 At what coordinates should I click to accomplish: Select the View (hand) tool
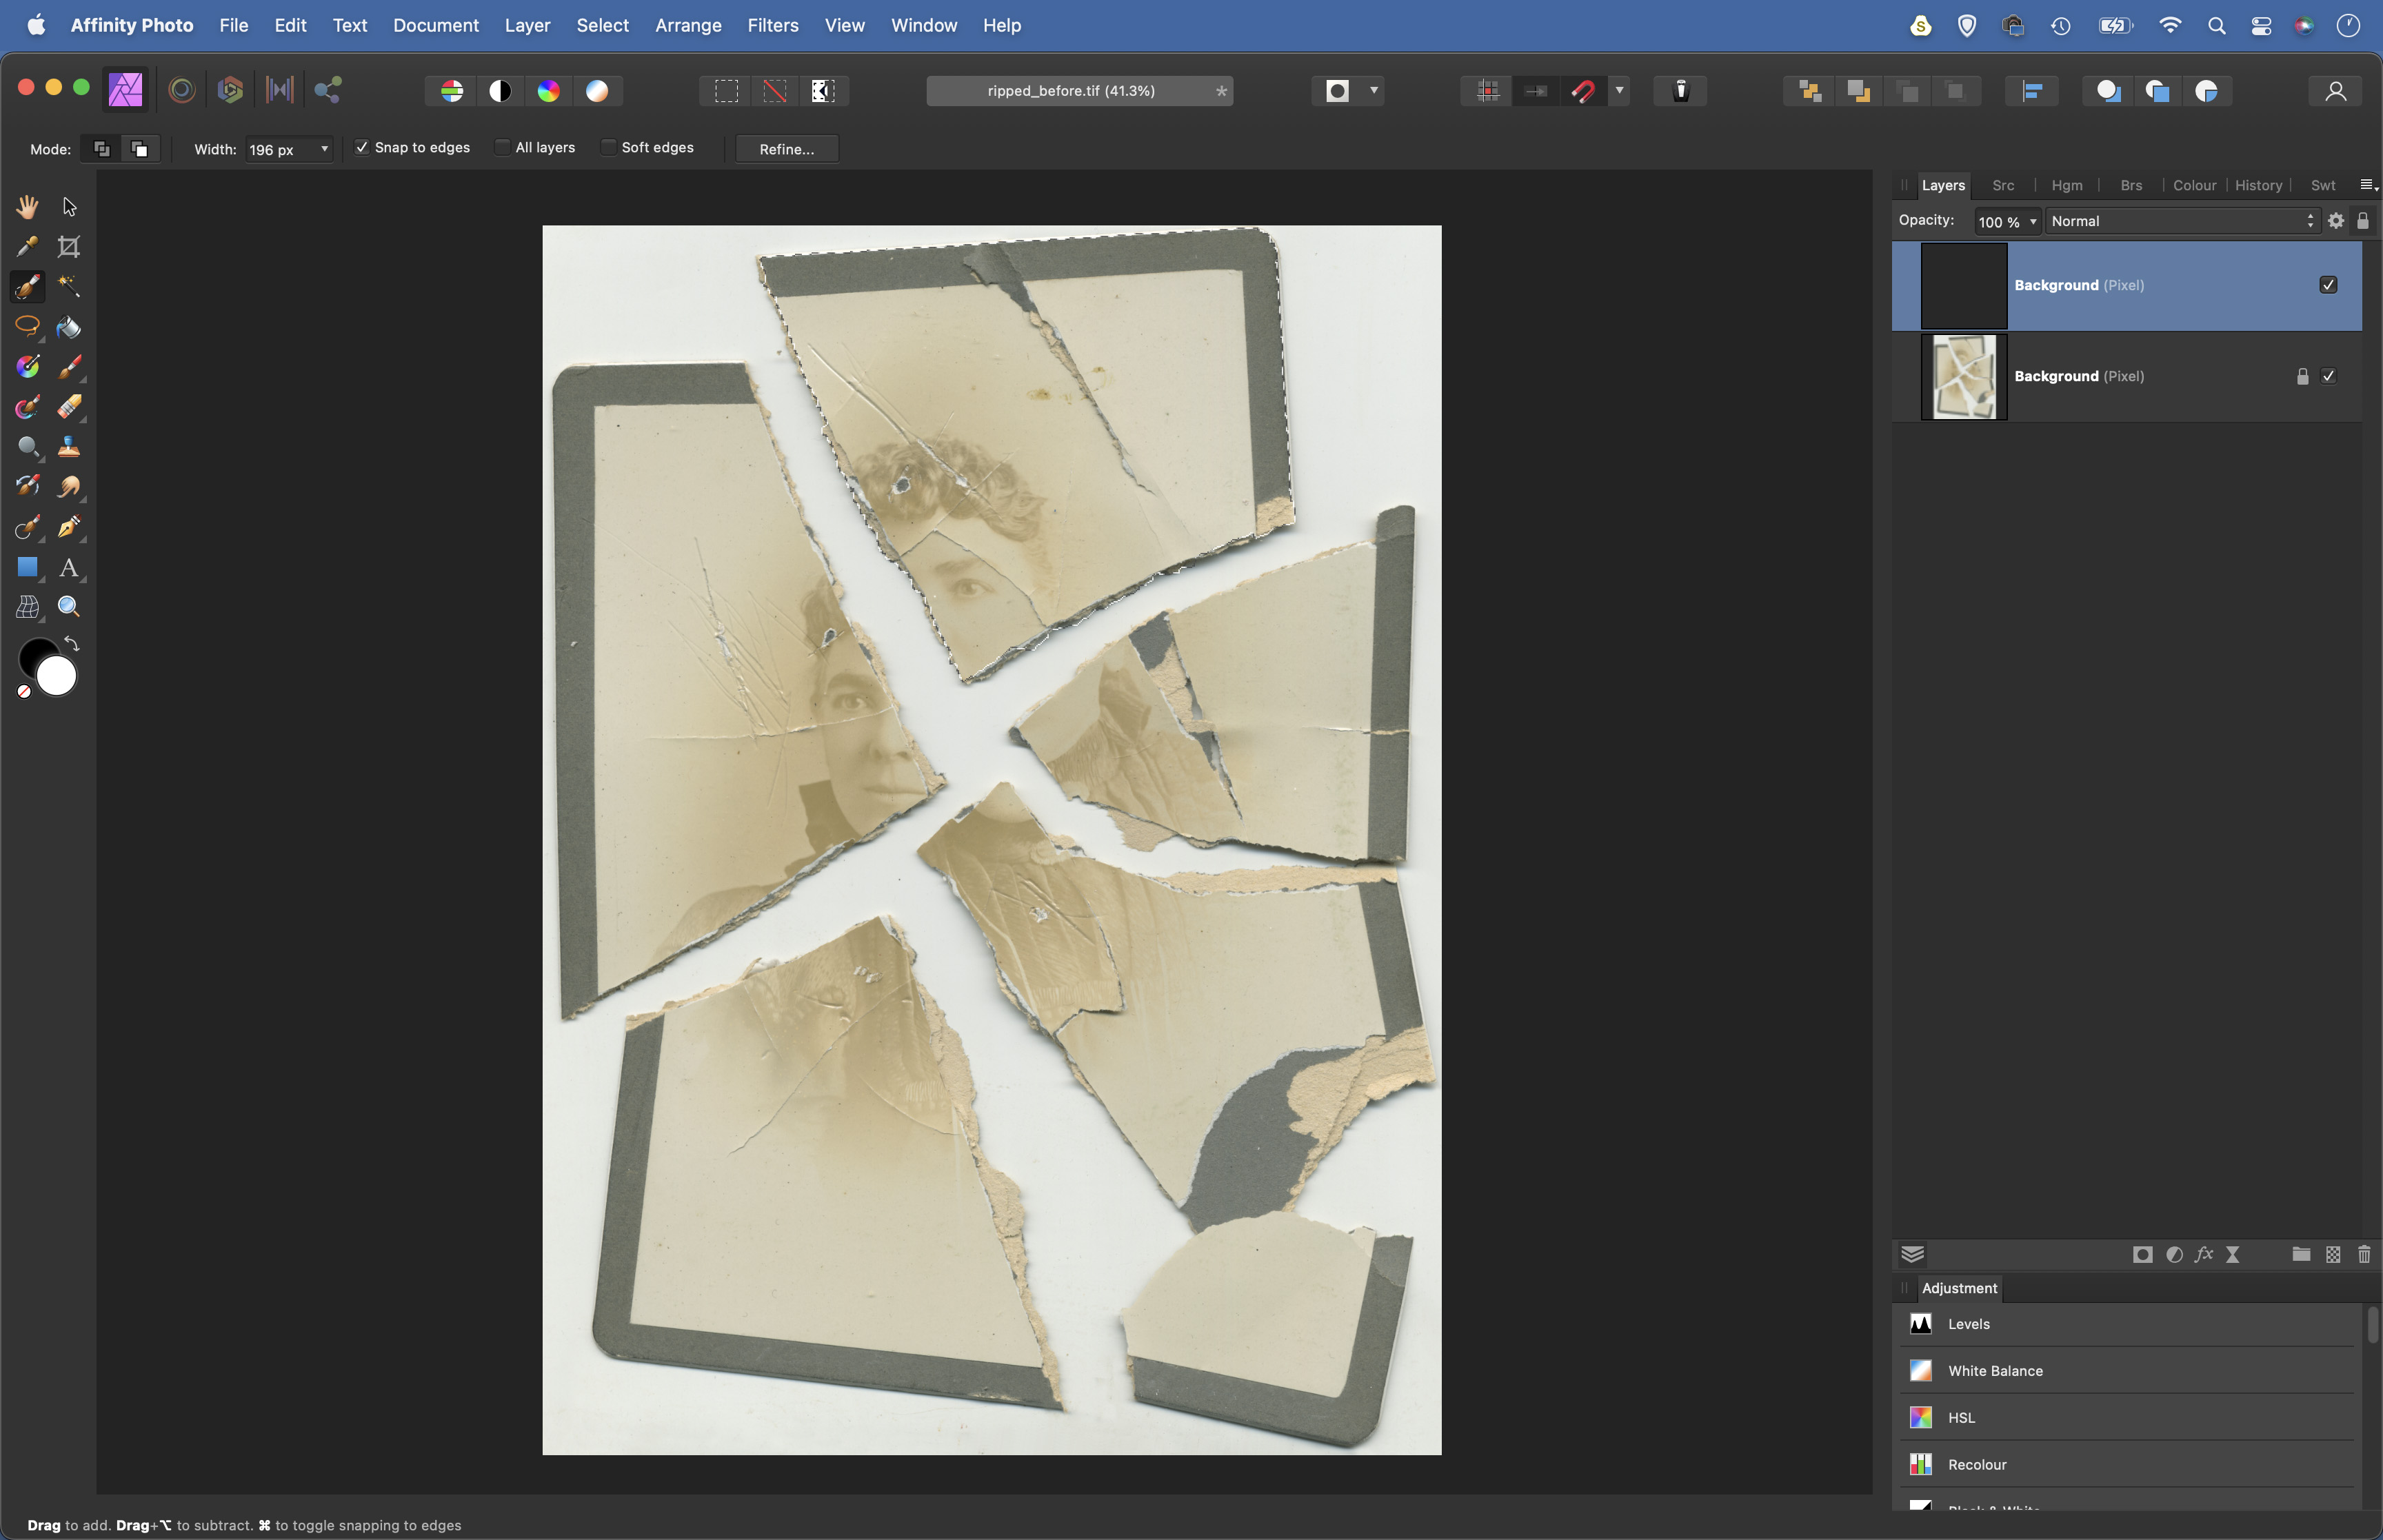(x=27, y=206)
